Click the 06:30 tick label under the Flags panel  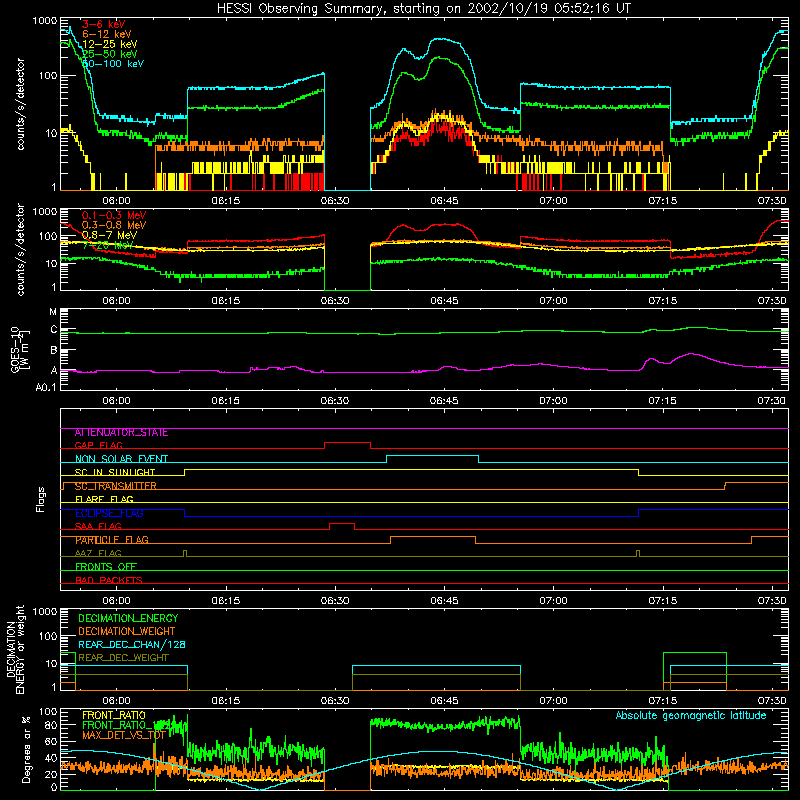point(335,601)
